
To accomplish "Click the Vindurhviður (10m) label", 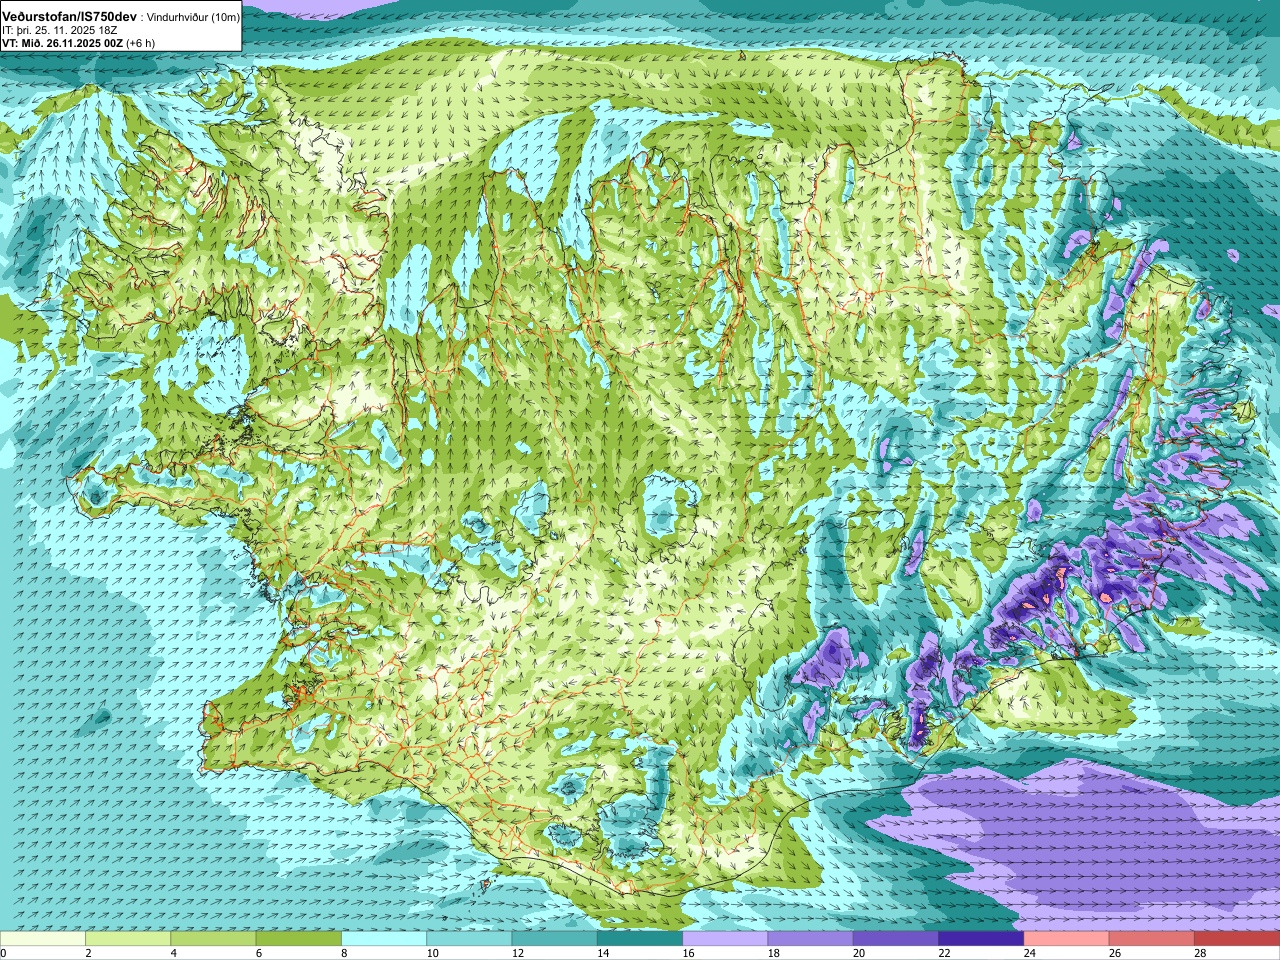I will (x=194, y=18).
